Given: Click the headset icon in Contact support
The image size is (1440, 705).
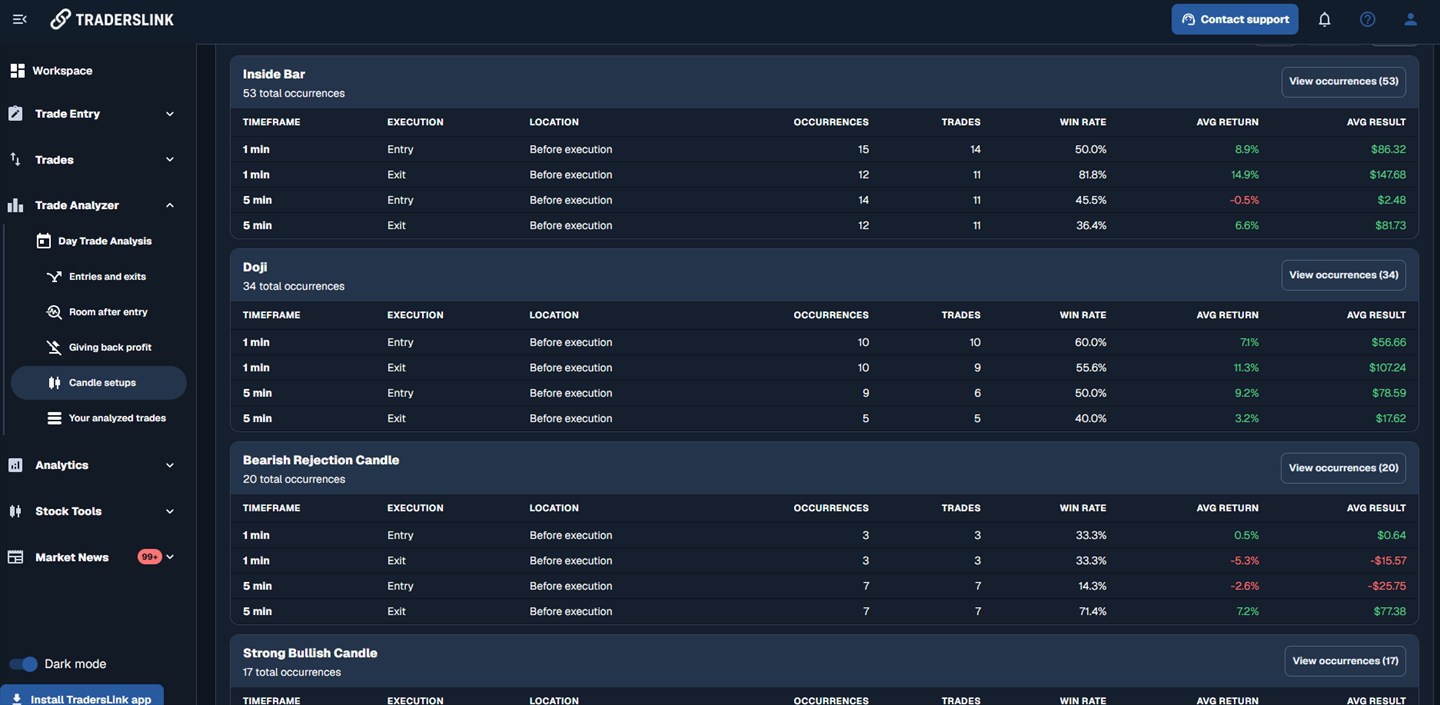Looking at the screenshot, I should tap(1188, 19).
